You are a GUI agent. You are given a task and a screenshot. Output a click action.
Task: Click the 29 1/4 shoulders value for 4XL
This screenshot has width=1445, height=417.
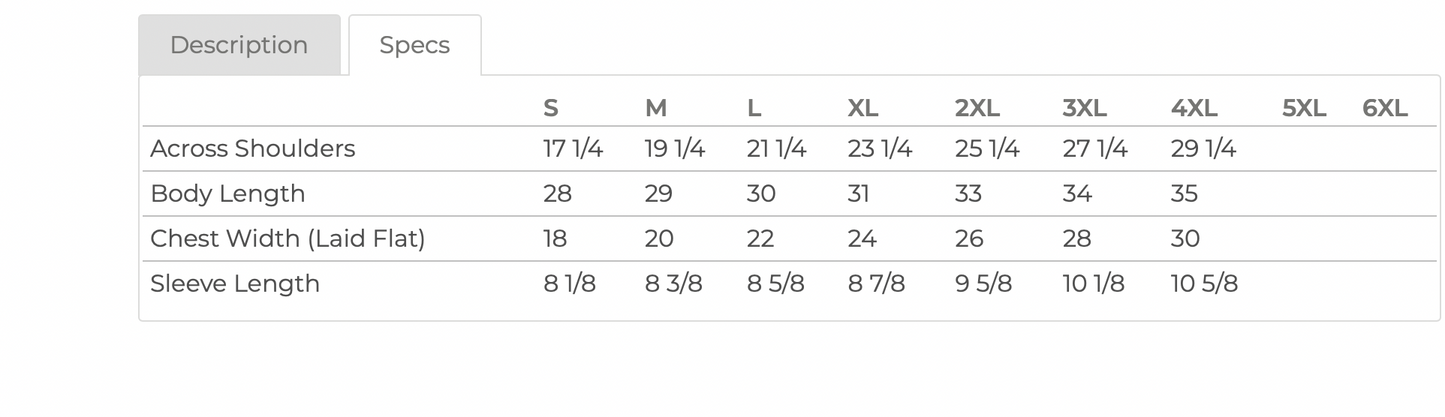click(1203, 149)
